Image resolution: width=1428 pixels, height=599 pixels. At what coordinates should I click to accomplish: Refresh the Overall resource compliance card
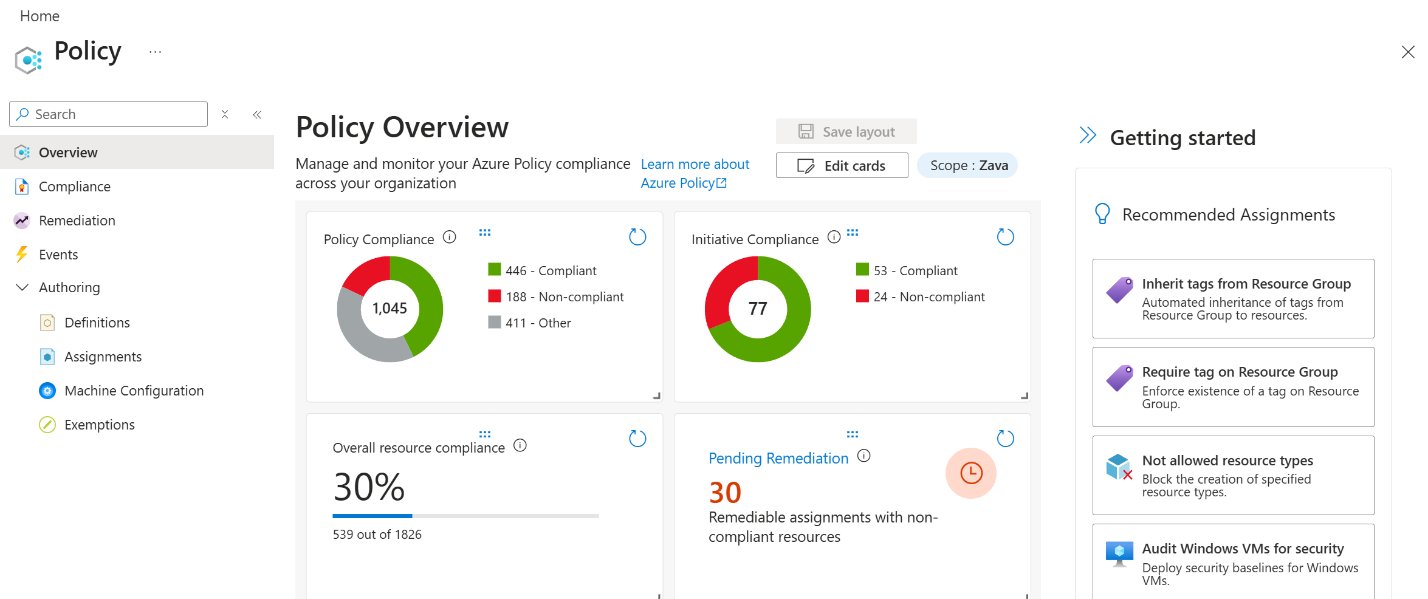coord(637,438)
